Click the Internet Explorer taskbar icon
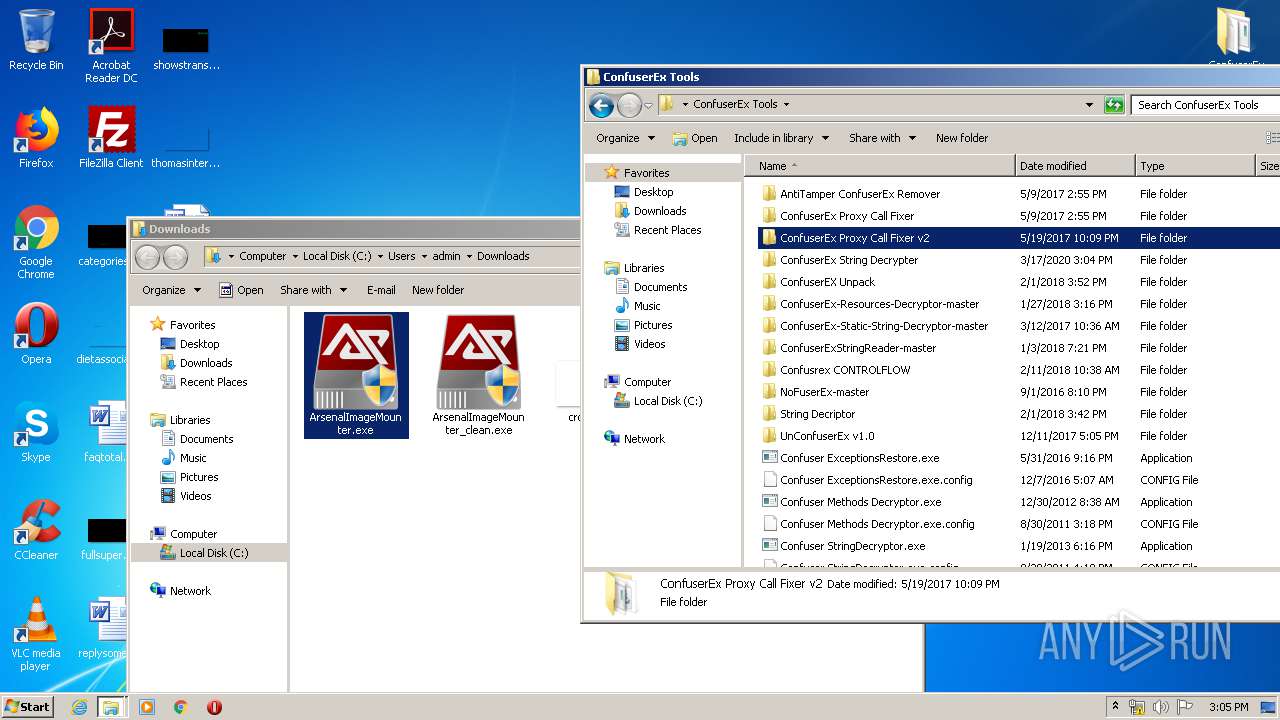This screenshot has height=720, width=1280. [79, 707]
